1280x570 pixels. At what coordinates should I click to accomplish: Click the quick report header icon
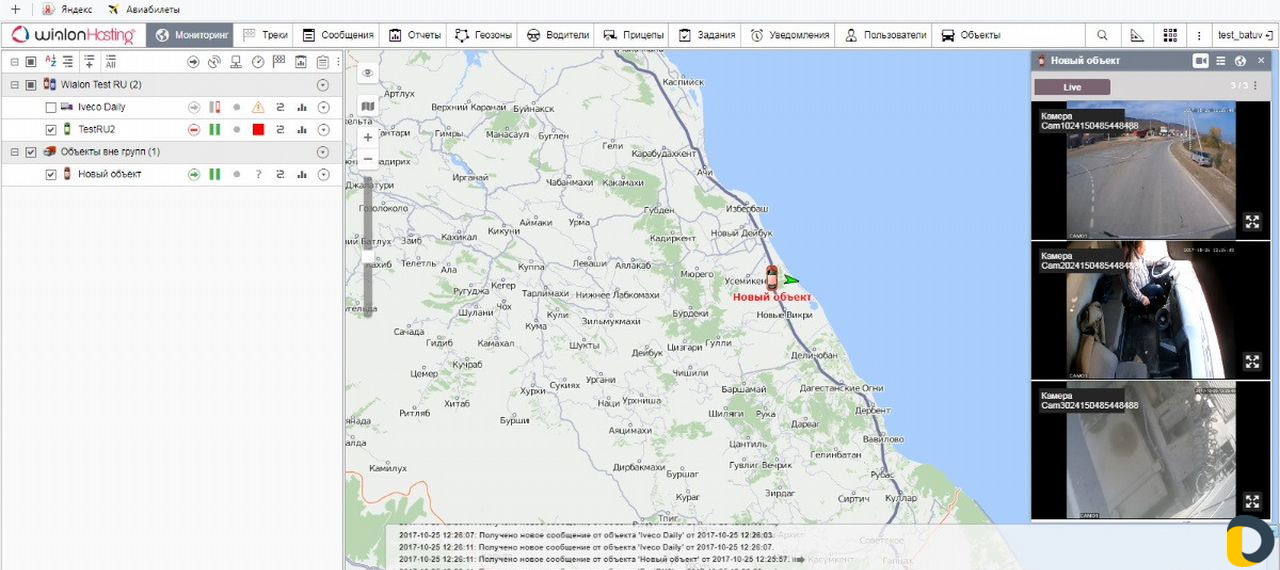(301, 62)
